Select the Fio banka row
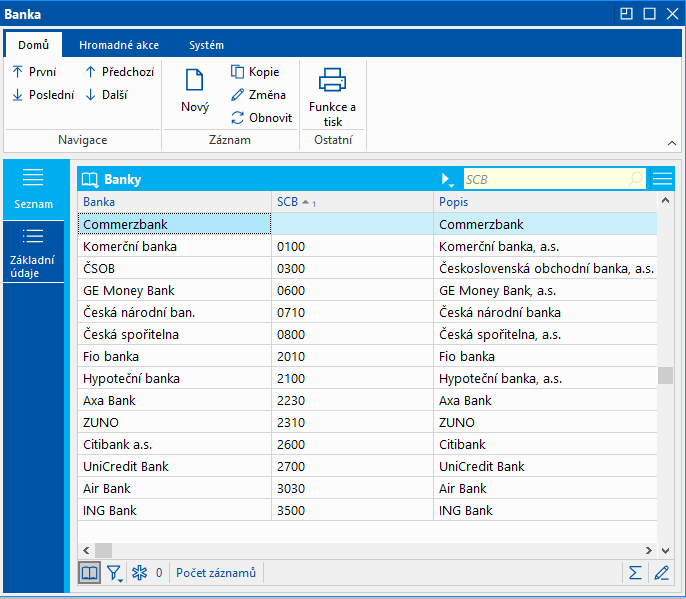The height and width of the screenshot is (599, 686). pyautogui.click(x=175, y=356)
